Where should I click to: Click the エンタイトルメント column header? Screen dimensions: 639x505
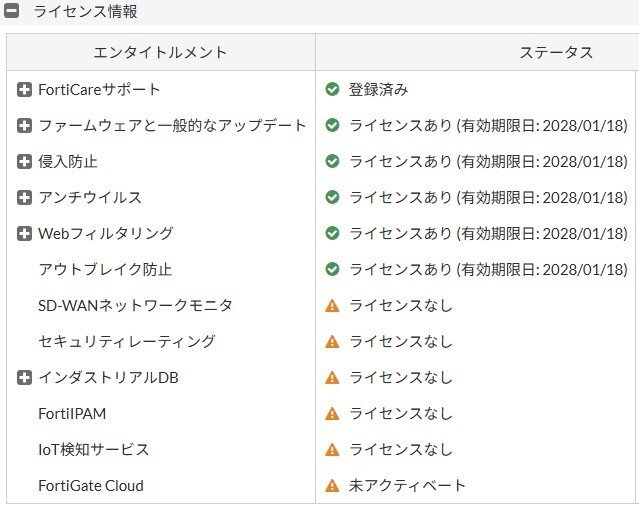pyautogui.click(x=160, y=53)
